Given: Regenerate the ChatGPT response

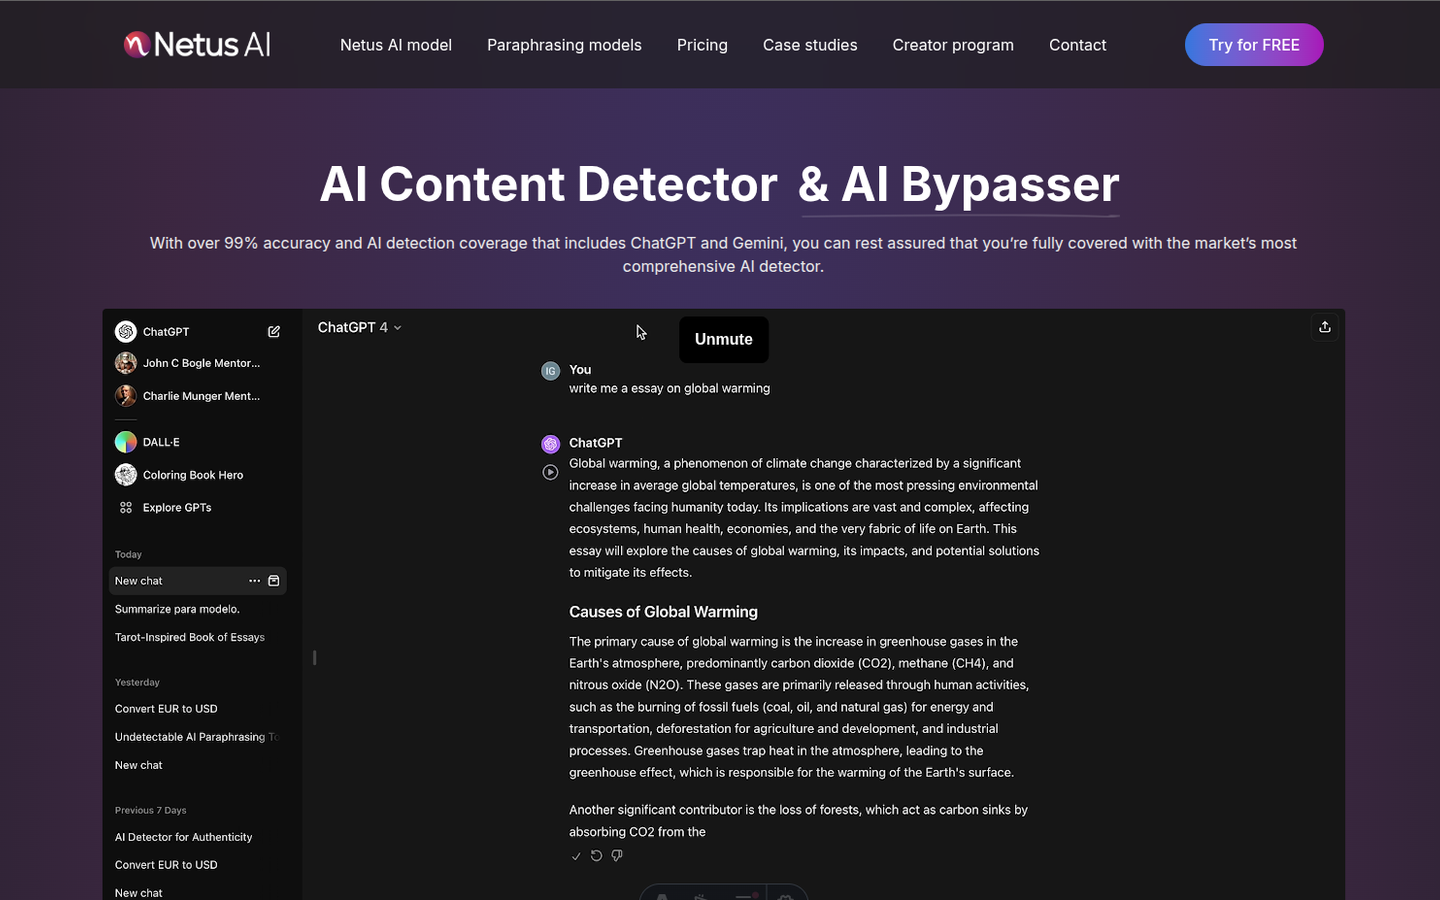Looking at the screenshot, I should 596,856.
